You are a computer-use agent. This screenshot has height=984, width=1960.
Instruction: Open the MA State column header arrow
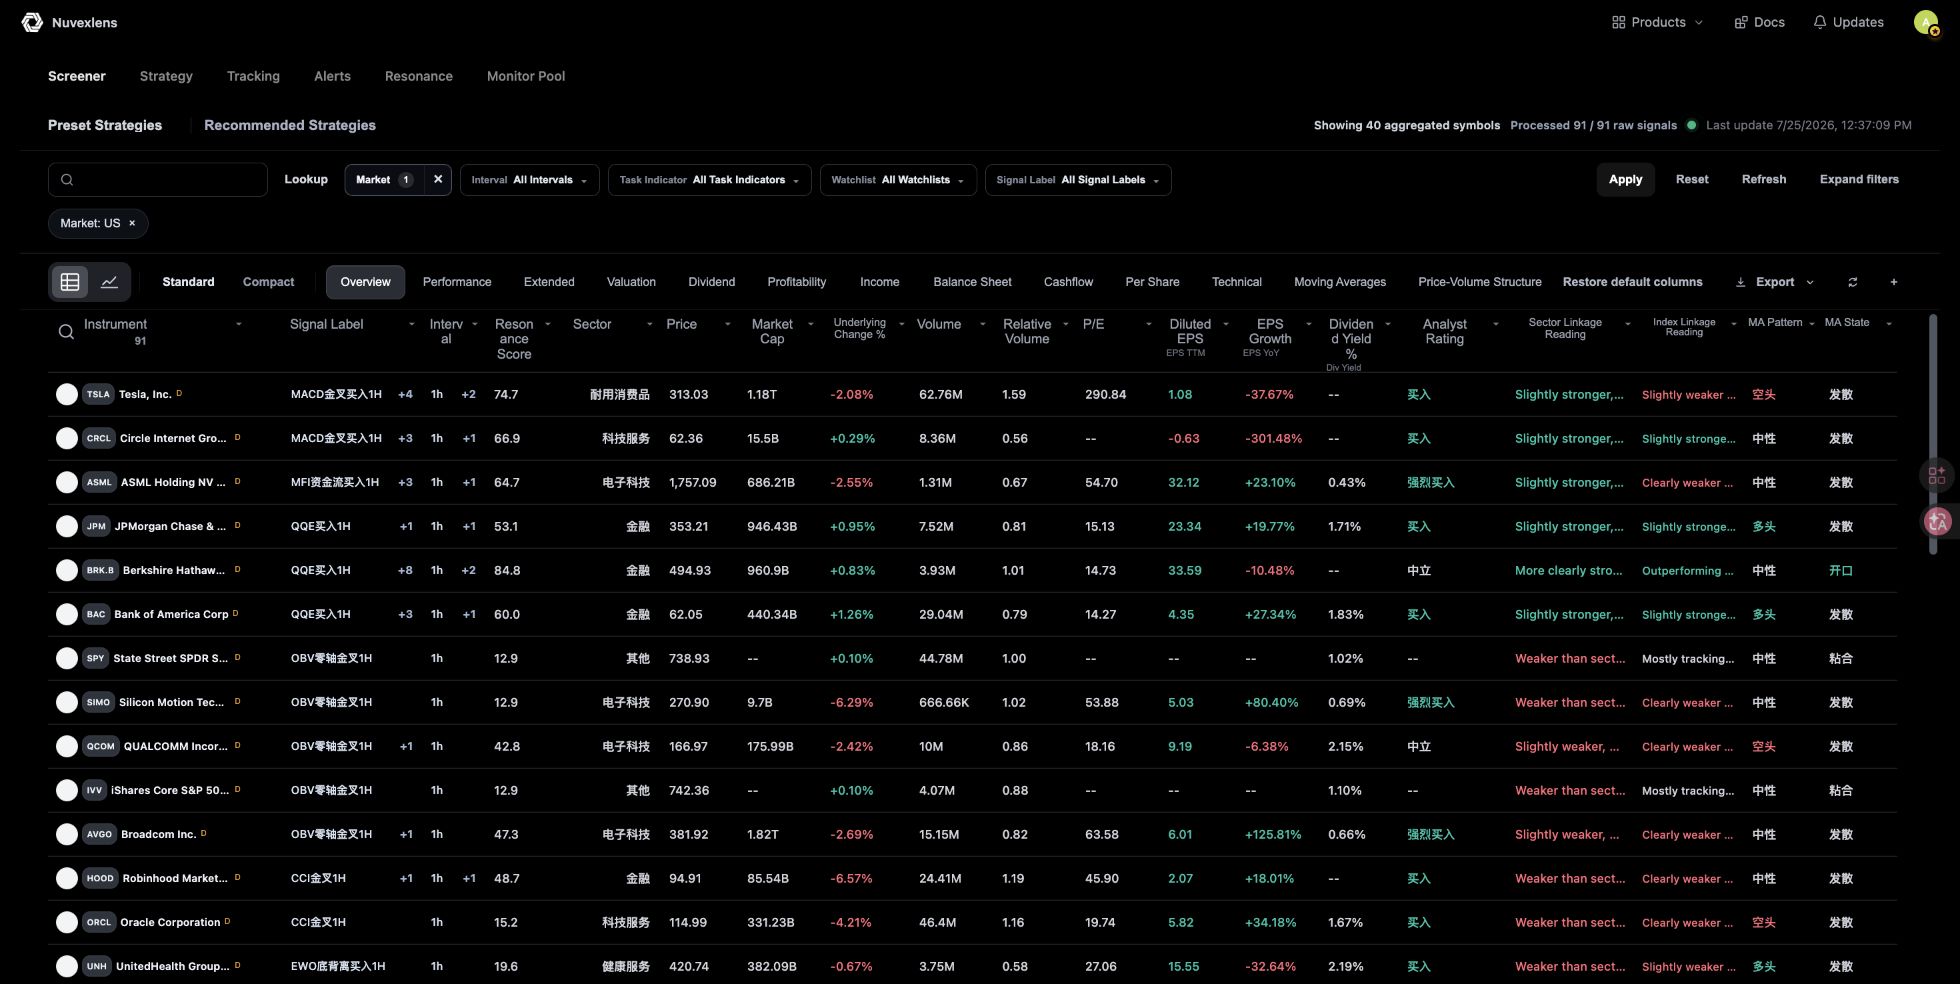[x=1888, y=323]
